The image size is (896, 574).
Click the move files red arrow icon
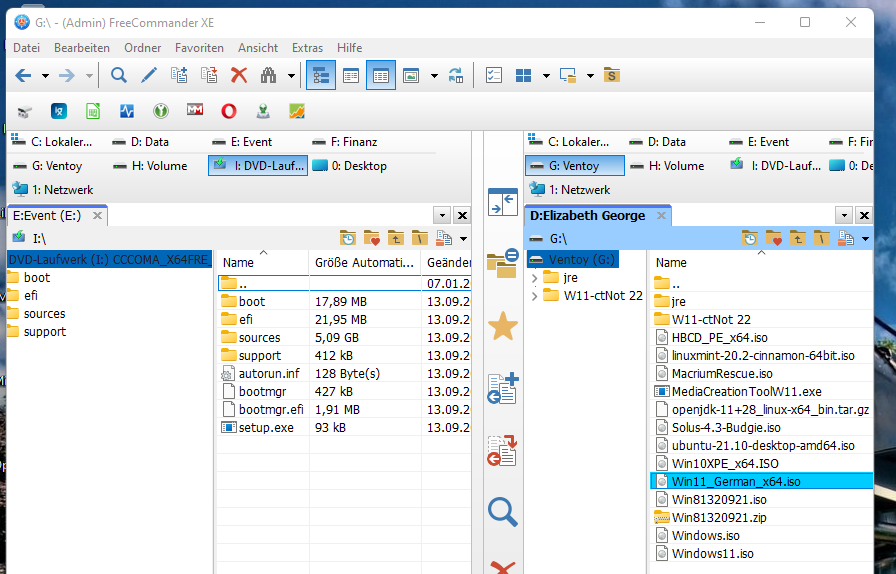tap(503, 451)
